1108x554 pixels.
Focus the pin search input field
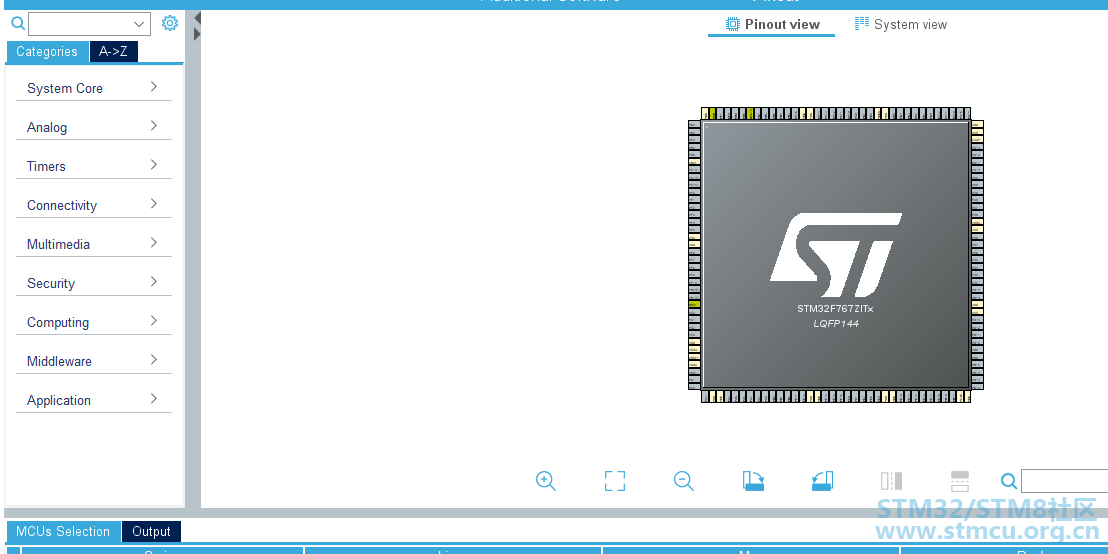point(1064,481)
